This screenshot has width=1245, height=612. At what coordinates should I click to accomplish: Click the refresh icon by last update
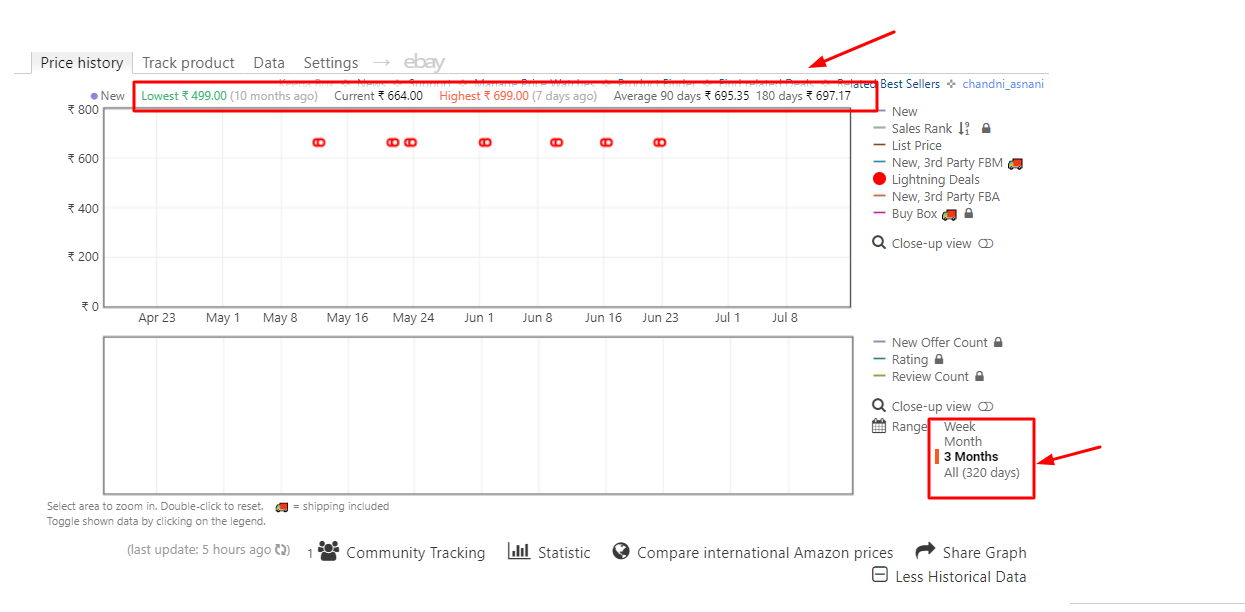pos(283,550)
